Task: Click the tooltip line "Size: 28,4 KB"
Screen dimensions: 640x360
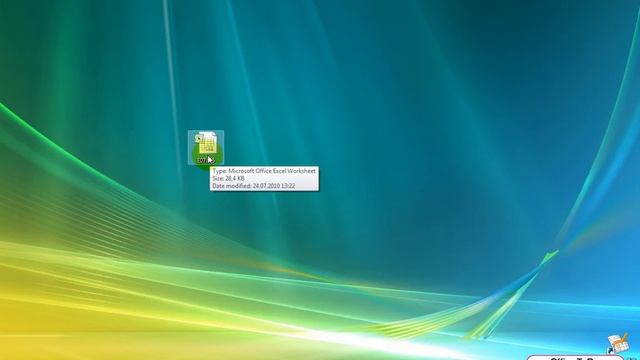Action: point(229,178)
